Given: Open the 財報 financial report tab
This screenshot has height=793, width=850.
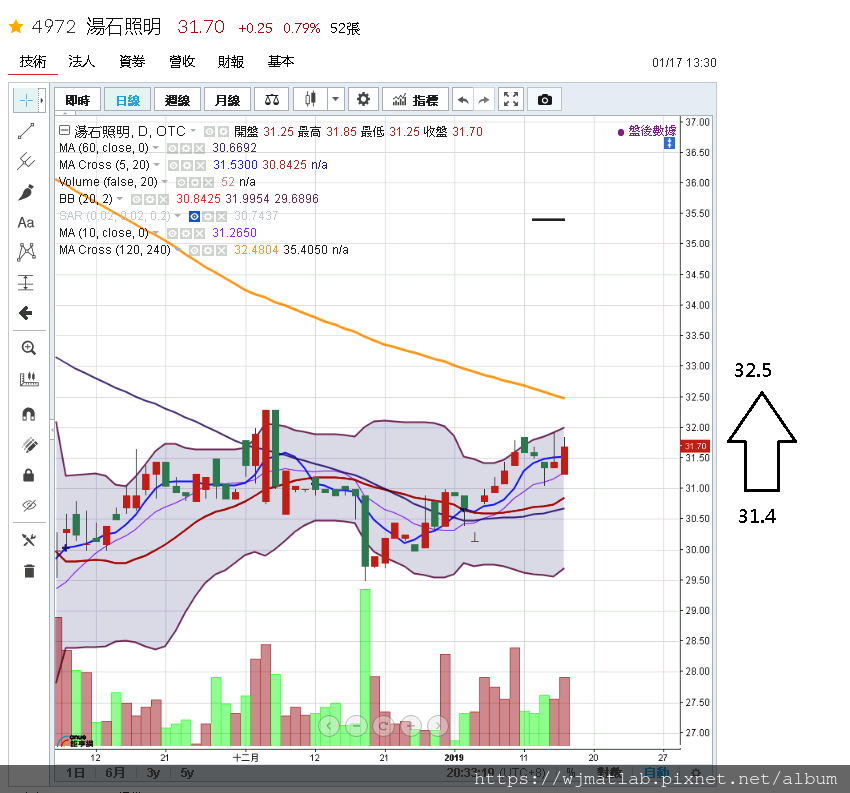Looking at the screenshot, I should click(231, 62).
